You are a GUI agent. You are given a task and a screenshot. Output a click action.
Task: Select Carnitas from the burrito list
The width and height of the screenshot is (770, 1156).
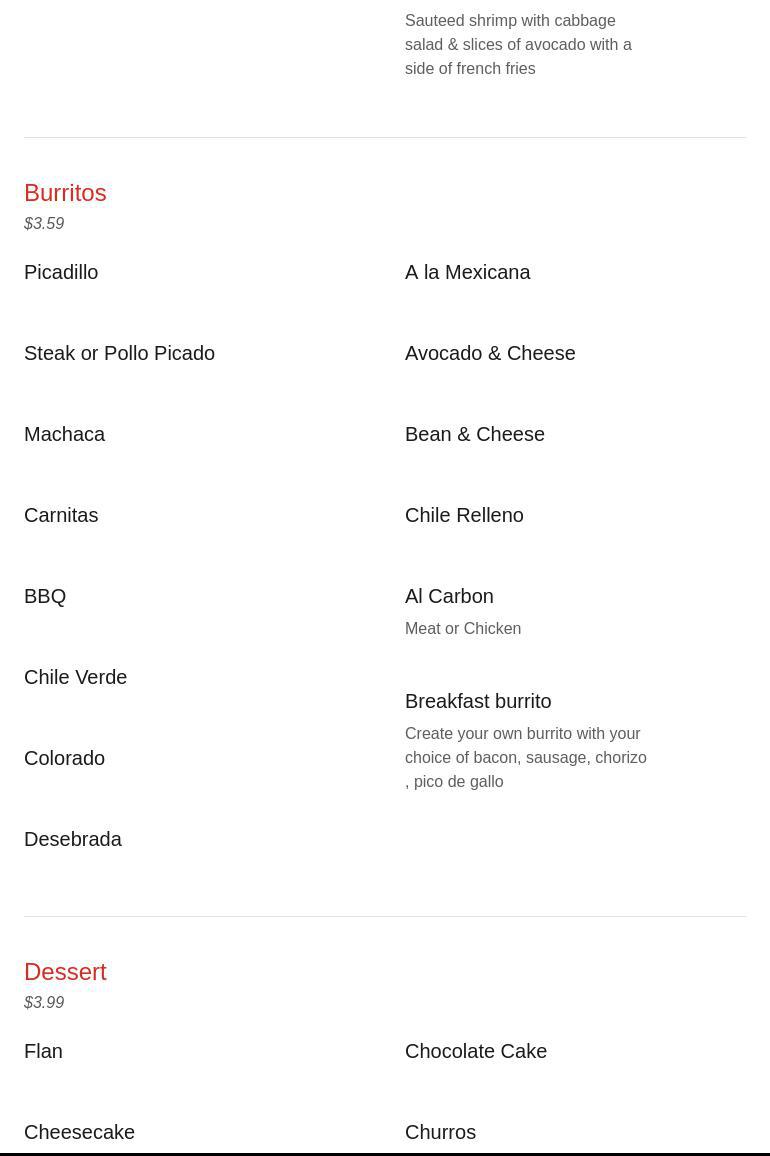pyautogui.click(x=61, y=515)
